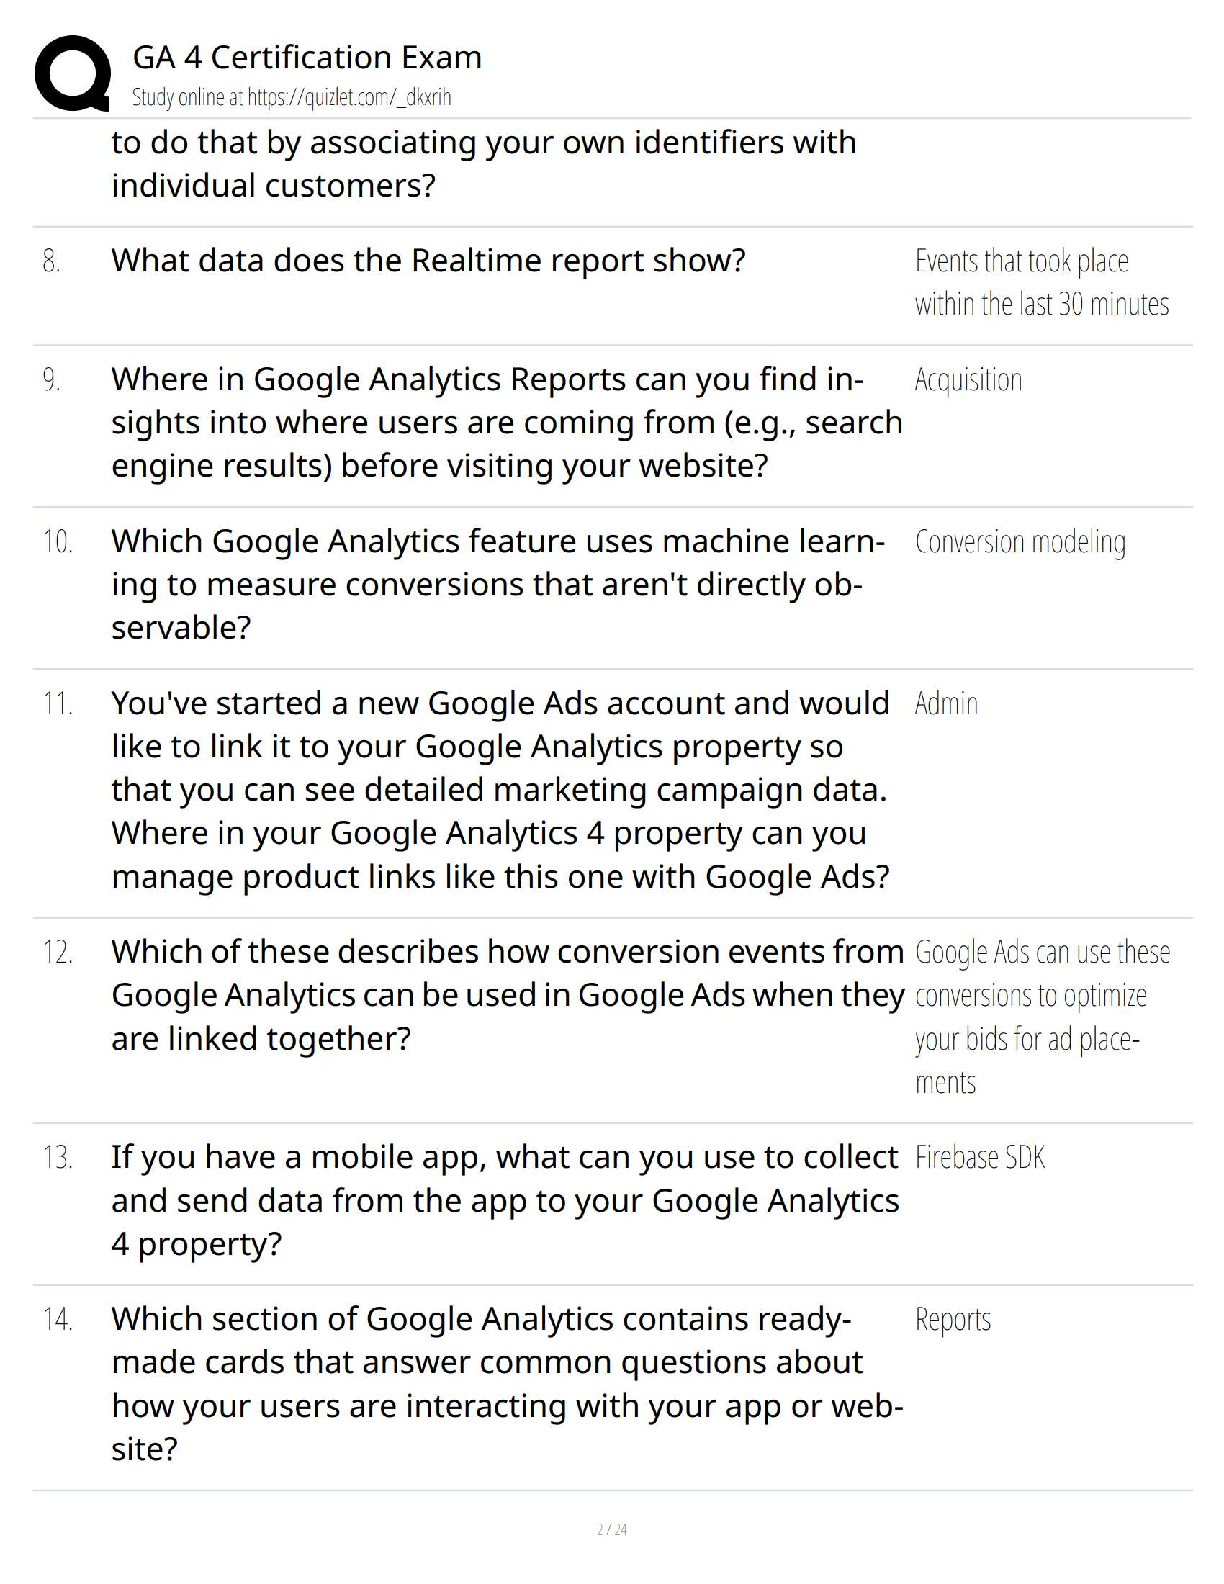Select question 14 about ready-made cards

[507, 1383]
